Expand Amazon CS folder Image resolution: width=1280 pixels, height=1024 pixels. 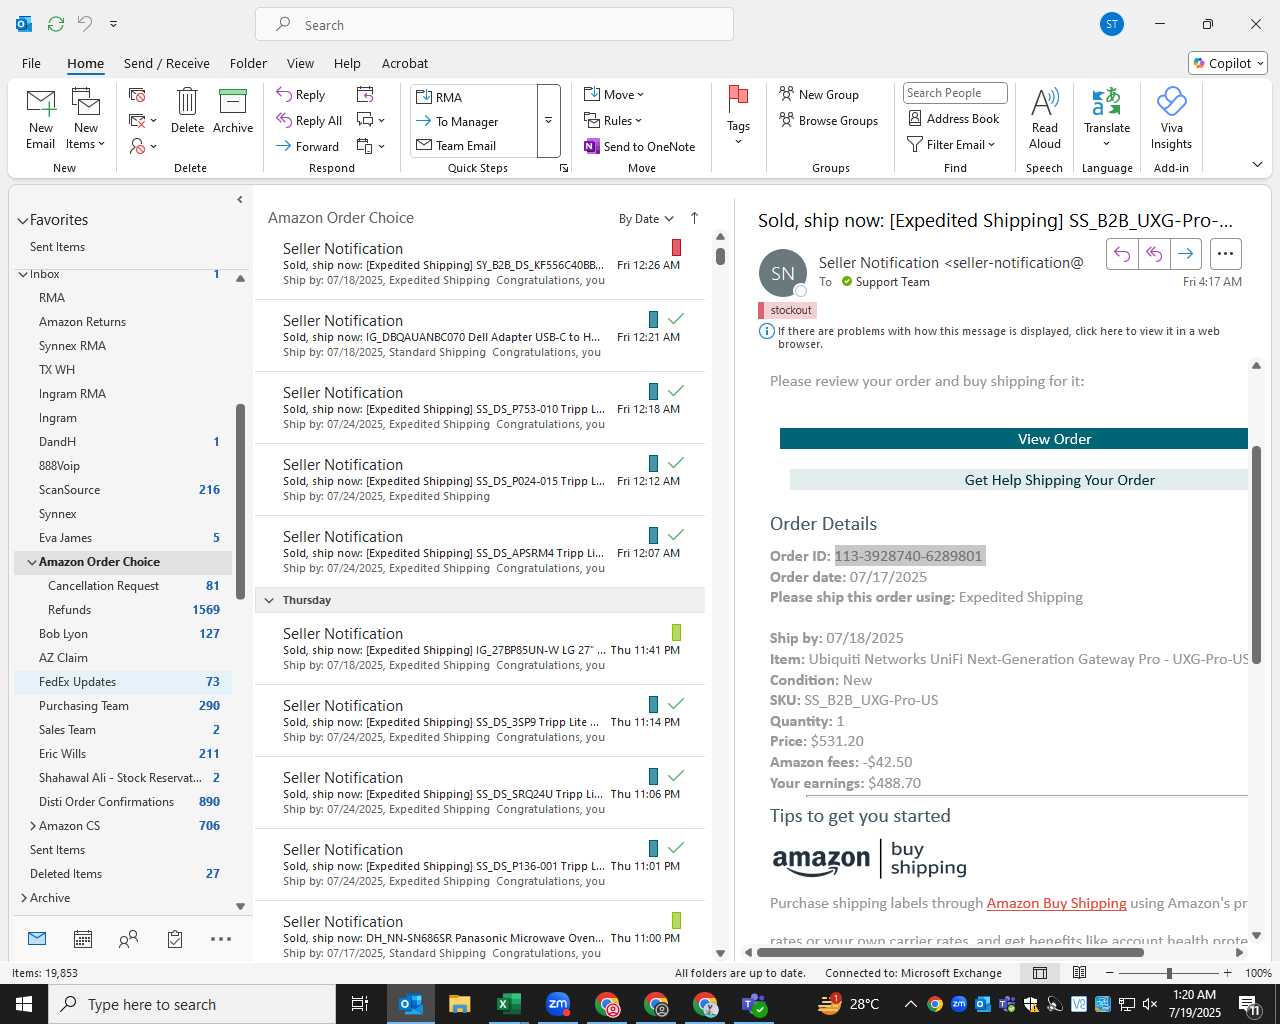tap(32, 826)
